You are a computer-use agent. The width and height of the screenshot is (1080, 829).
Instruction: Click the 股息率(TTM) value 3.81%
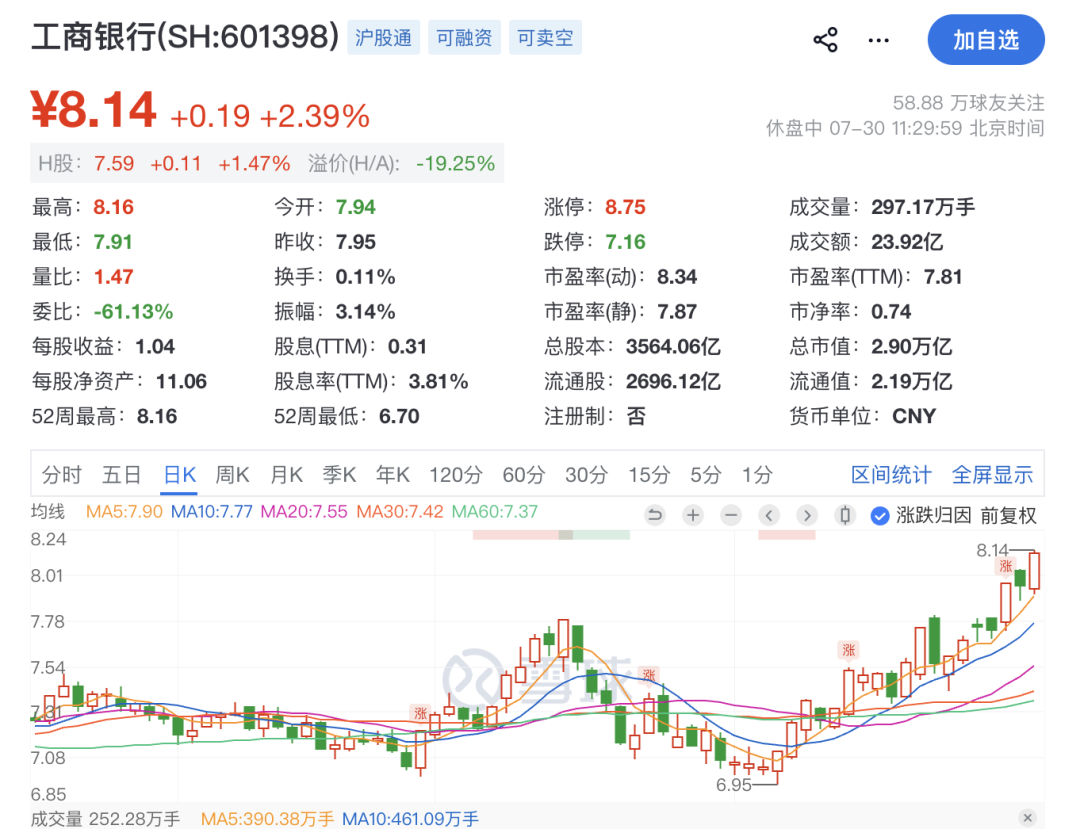pyautogui.click(x=439, y=381)
